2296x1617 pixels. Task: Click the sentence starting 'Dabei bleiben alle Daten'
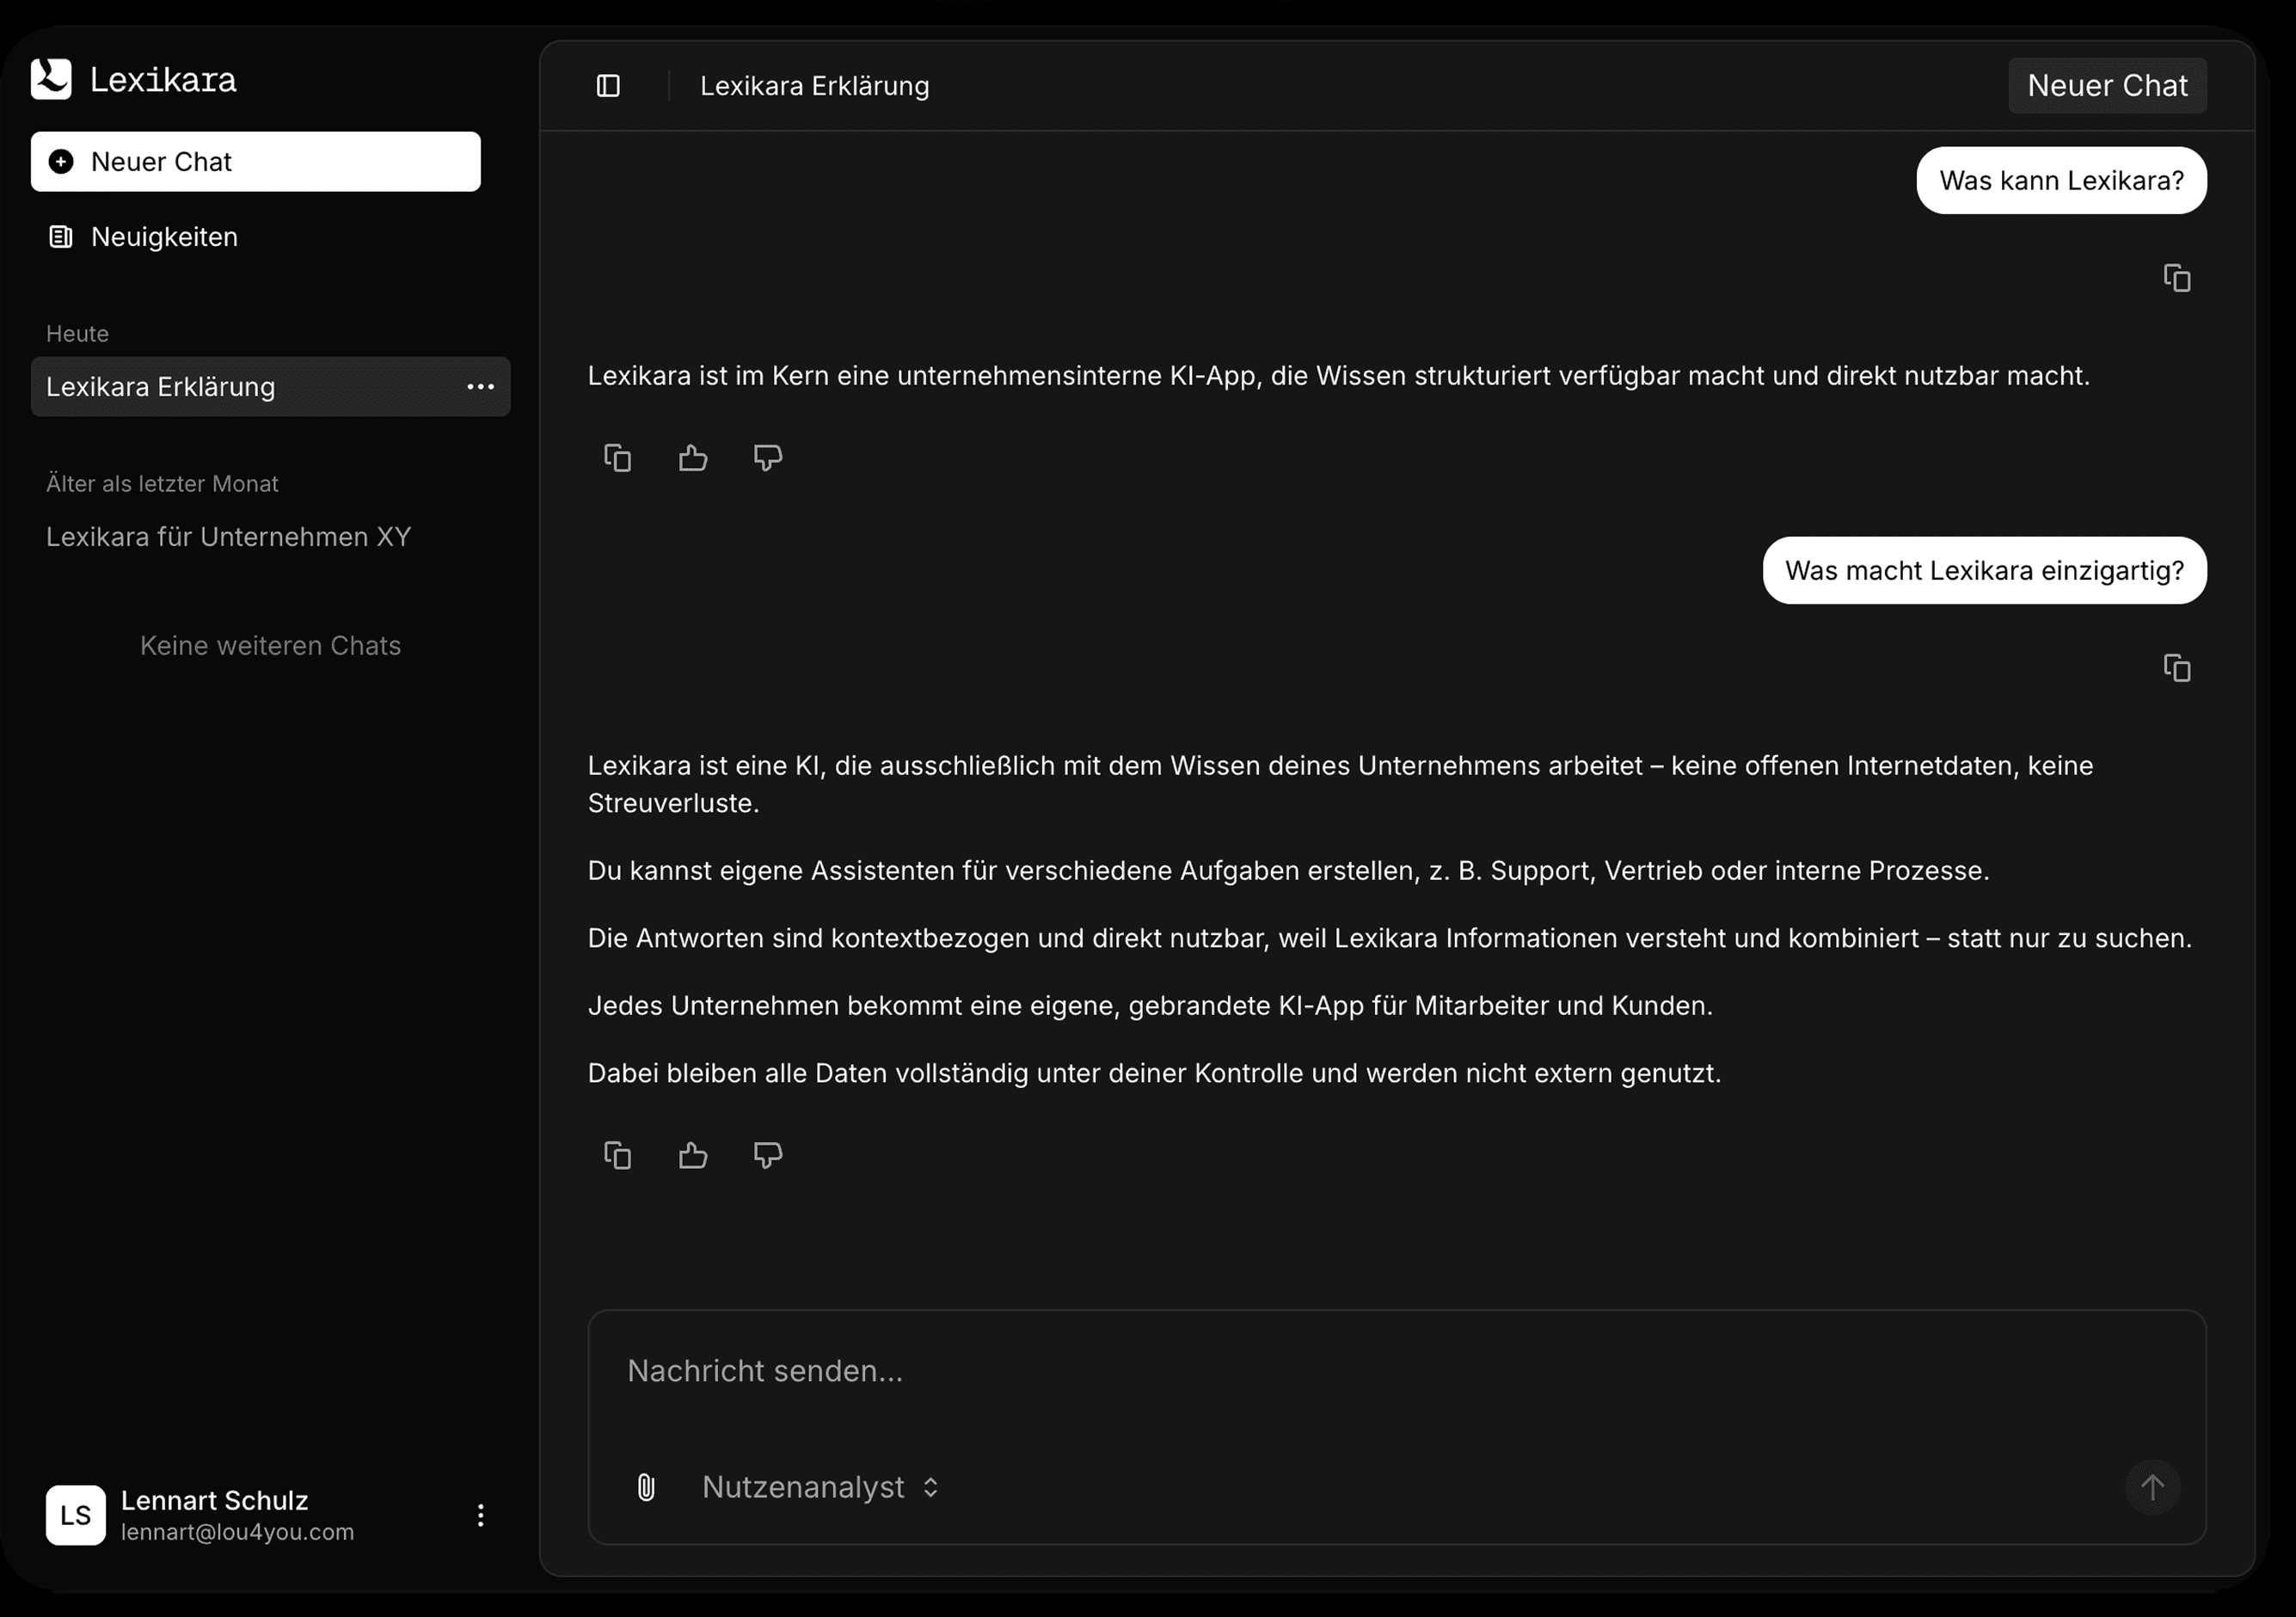(x=1155, y=1074)
